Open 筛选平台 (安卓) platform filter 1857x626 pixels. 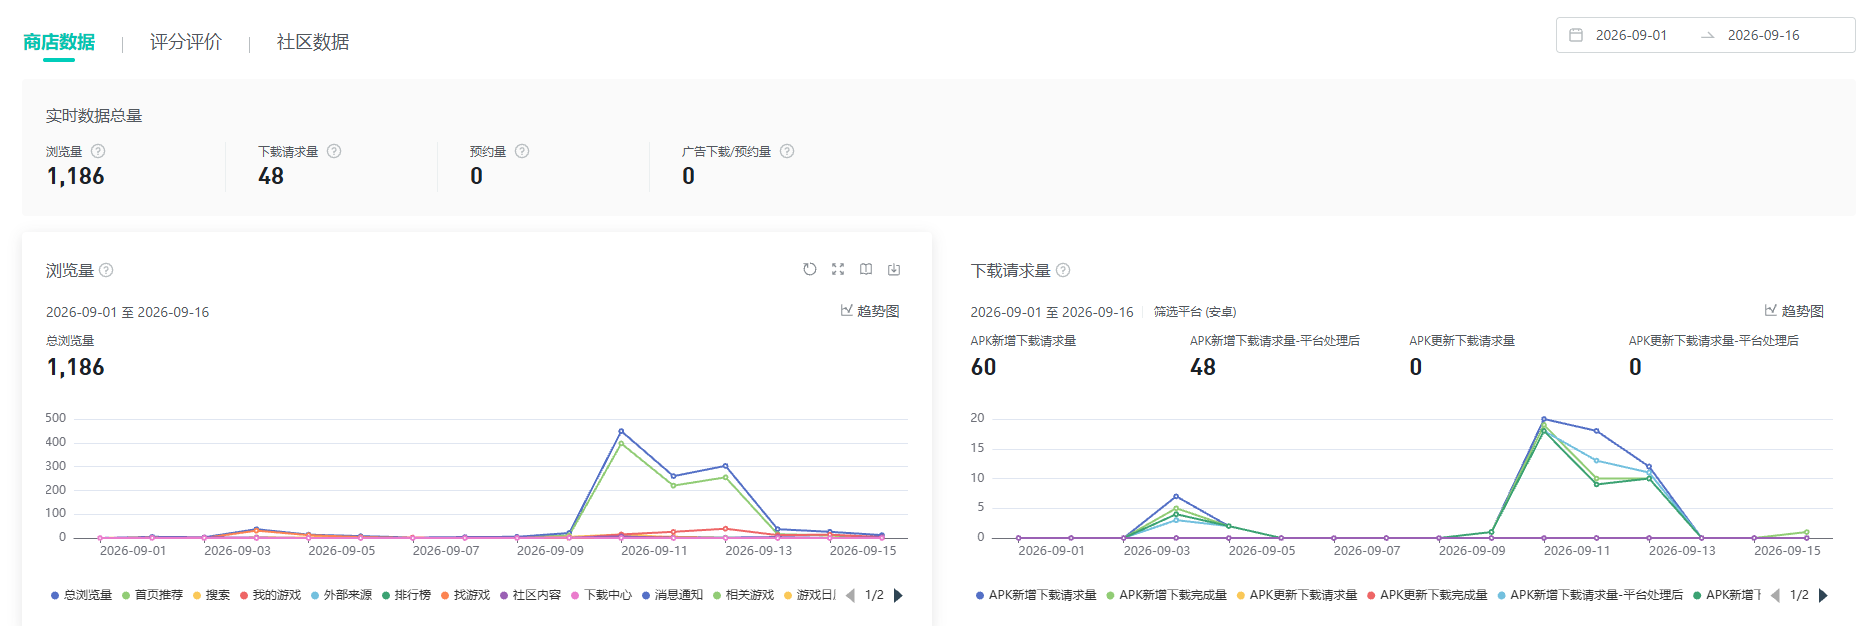1195,312
